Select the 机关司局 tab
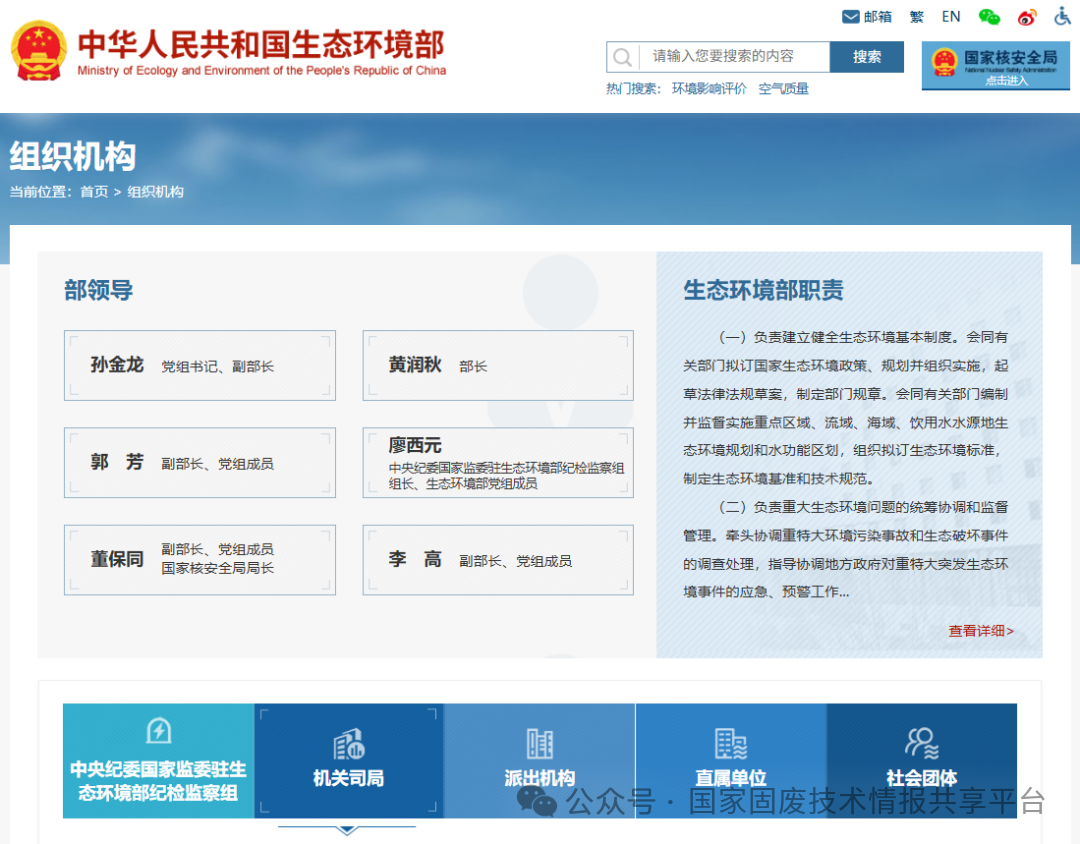The width and height of the screenshot is (1080, 844). 348,760
